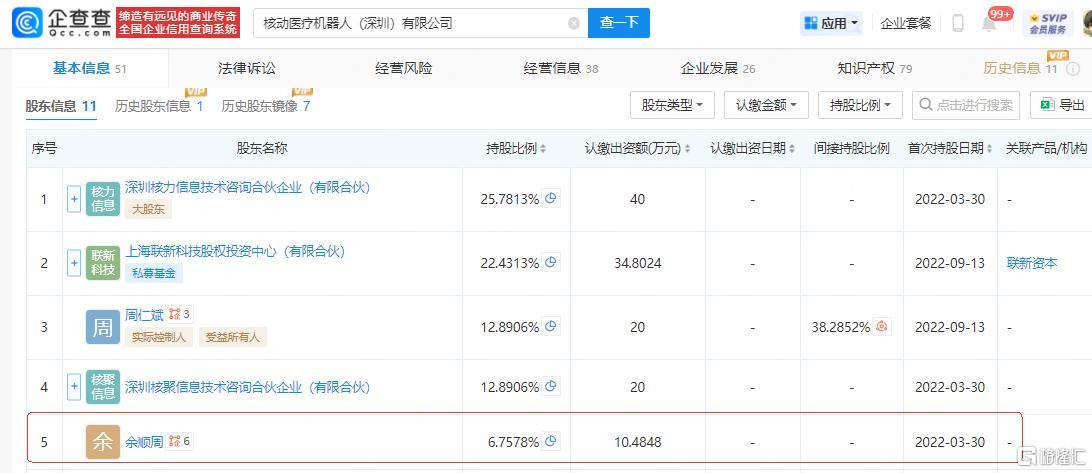Image resolution: width=1092 pixels, height=473 pixels.
Task: Open 深圳核力信息技术咨询合伙企业 link
Action: point(247,187)
